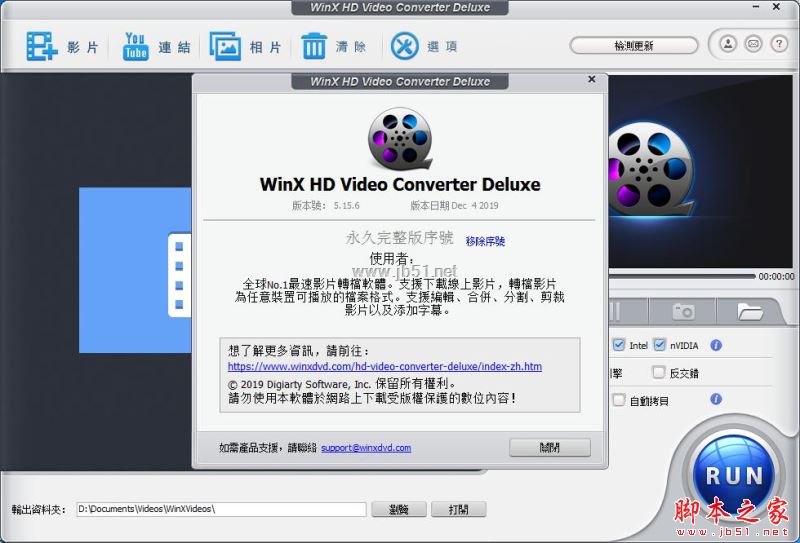Add a video with the 影片 icon
The width and height of the screenshot is (800, 543).
point(42,46)
